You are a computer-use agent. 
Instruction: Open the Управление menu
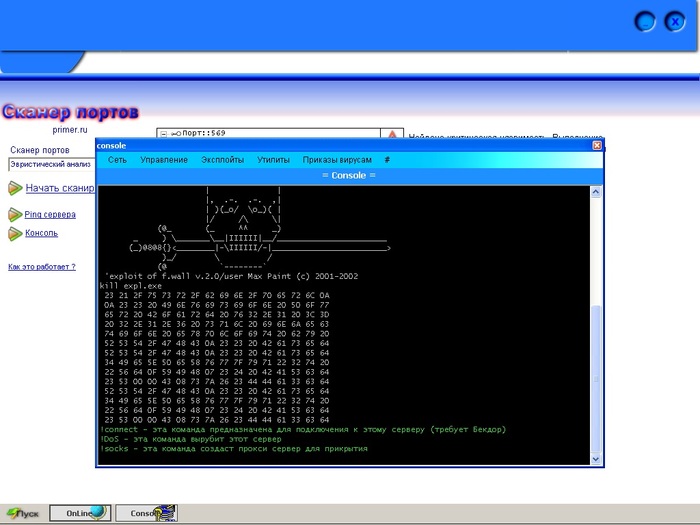pyautogui.click(x=164, y=160)
